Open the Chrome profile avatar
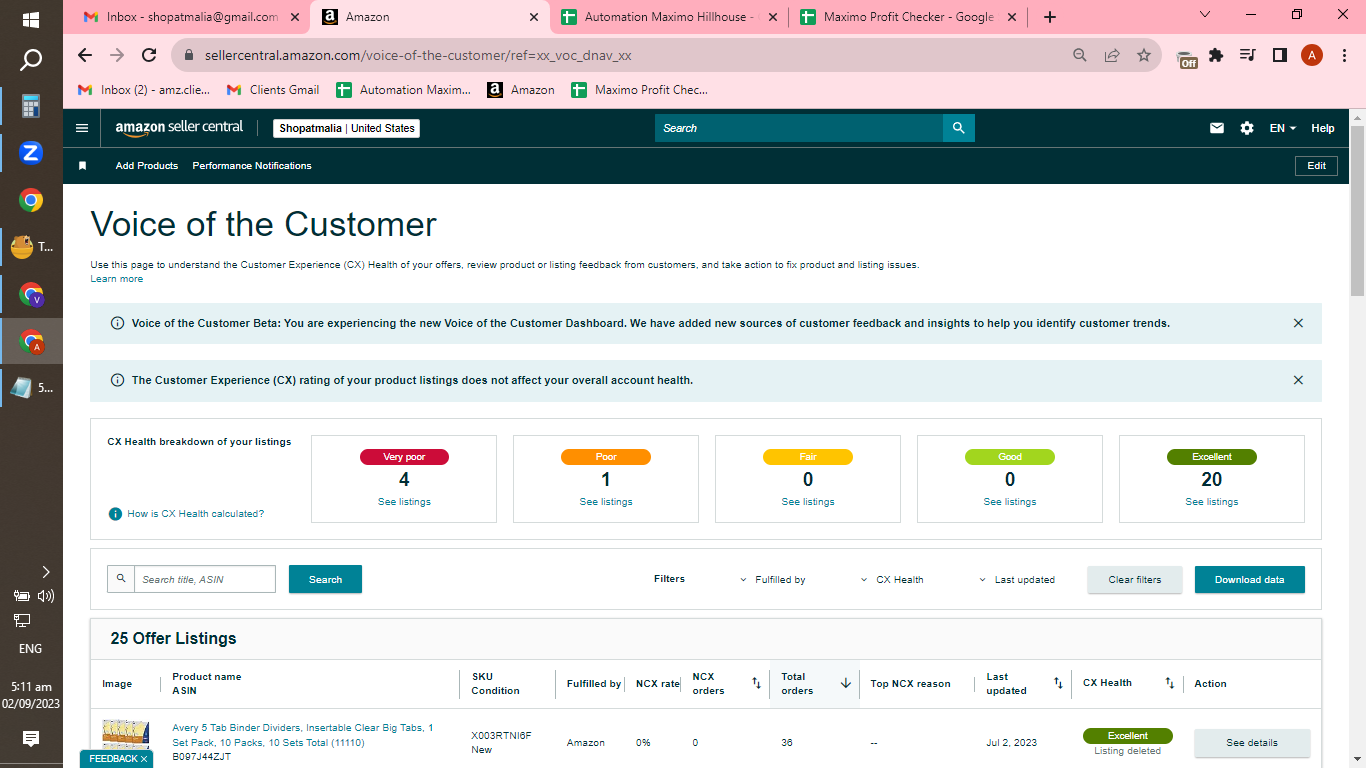 pyautogui.click(x=1312, y=56)
